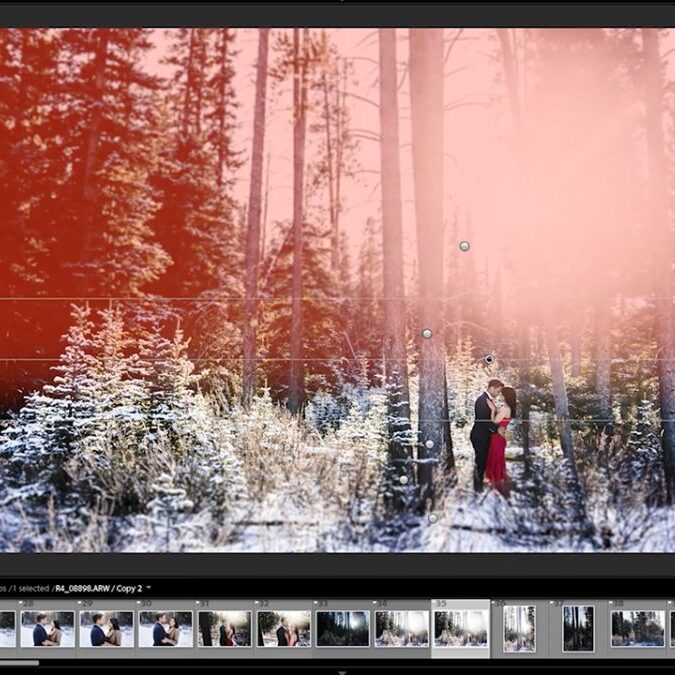Select filmstrip photo 31 with red dress
This screenshot has width=675, height=675.
224,629
